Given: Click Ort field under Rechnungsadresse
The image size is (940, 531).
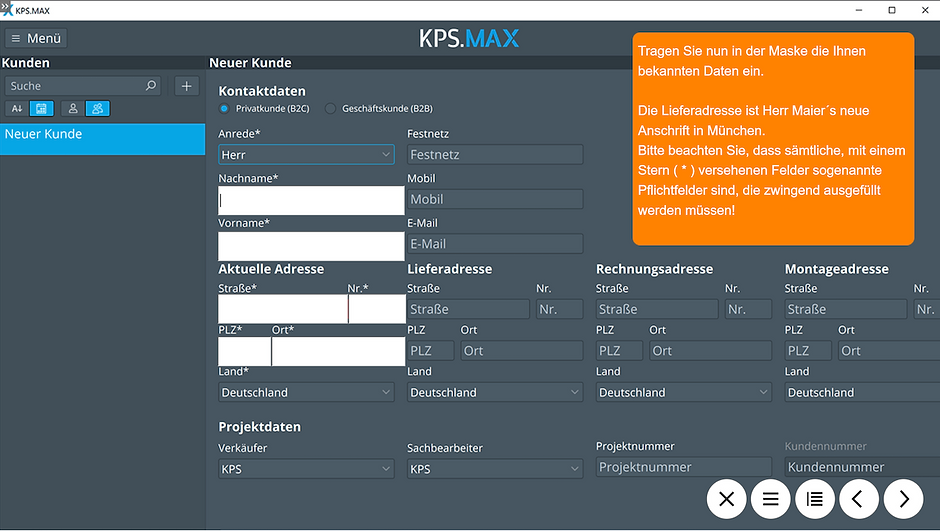Looking at the screenshot, I should pyautogui.click(x=710, y=351).
